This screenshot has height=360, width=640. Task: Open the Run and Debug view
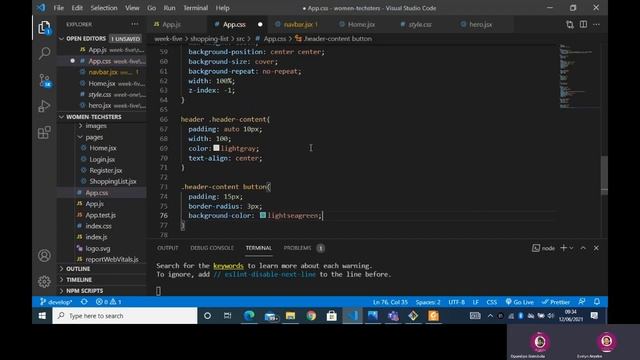click(44, 106)
